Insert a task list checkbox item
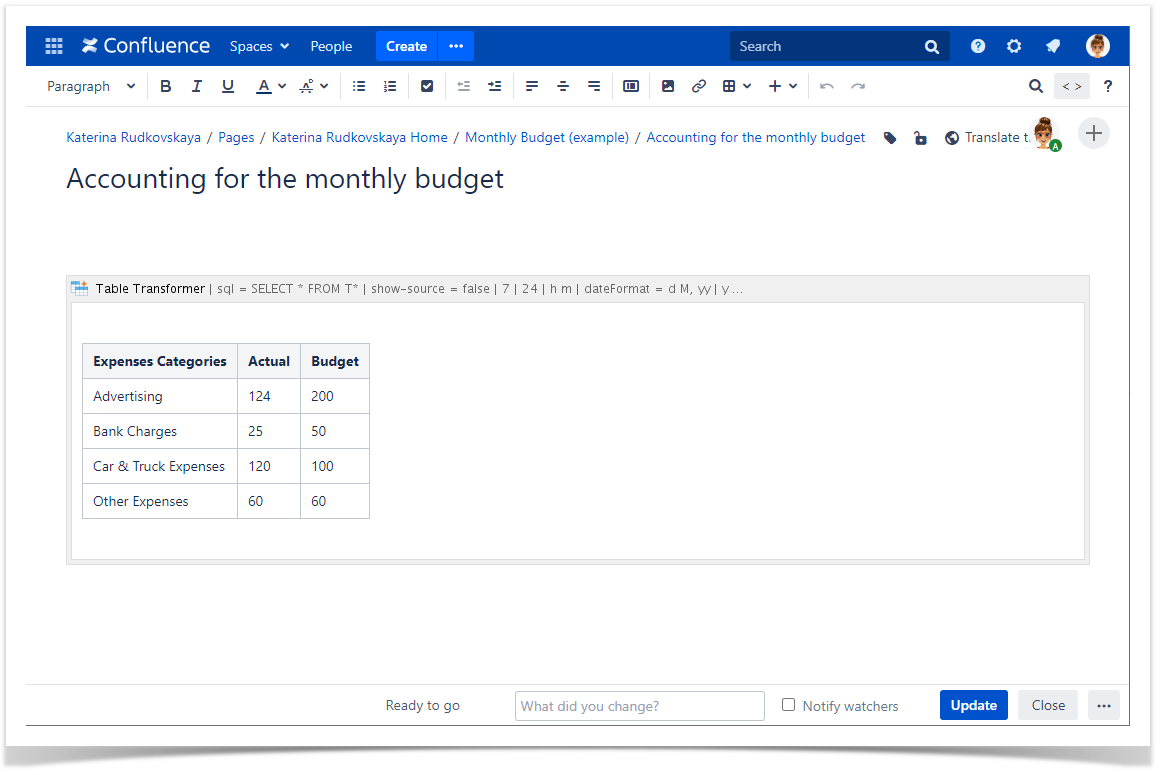 pyautogui.click(x=427, y=87)
